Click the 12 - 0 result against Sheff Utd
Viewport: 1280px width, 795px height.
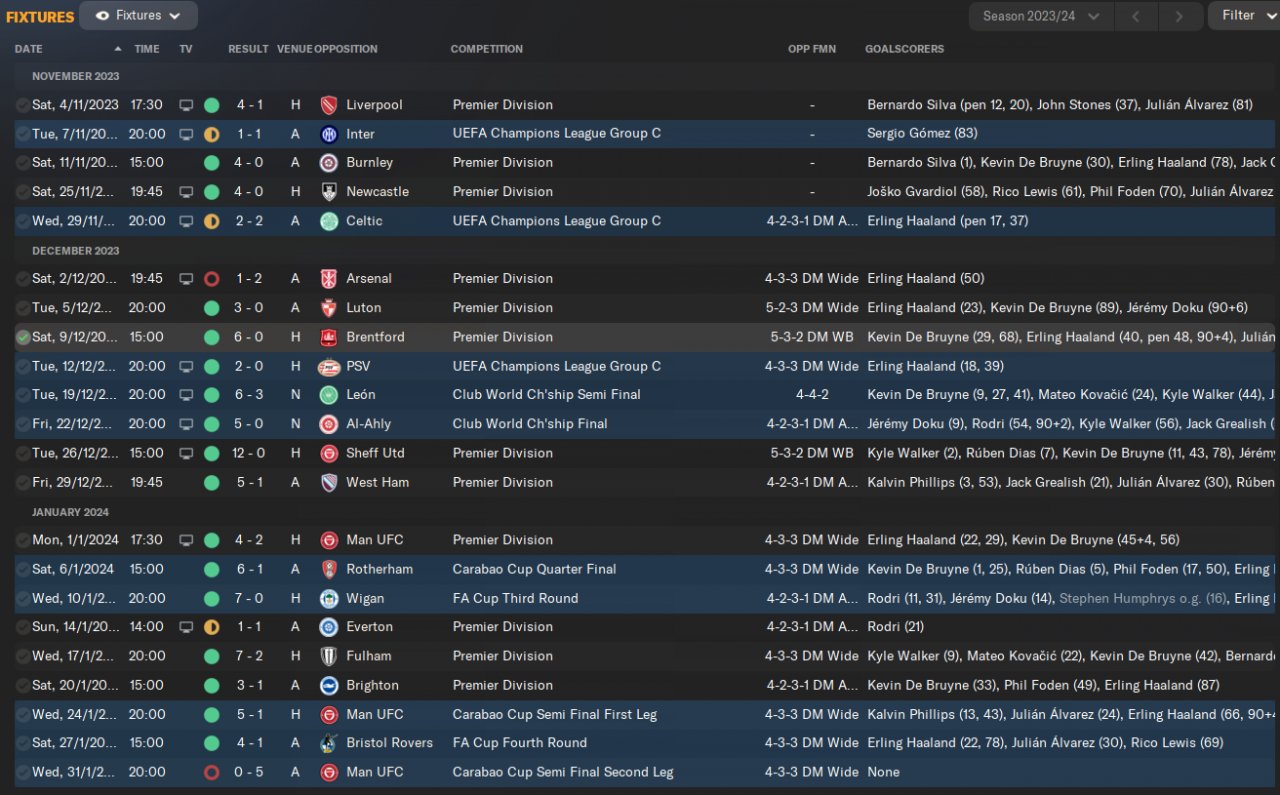(250, 453)
